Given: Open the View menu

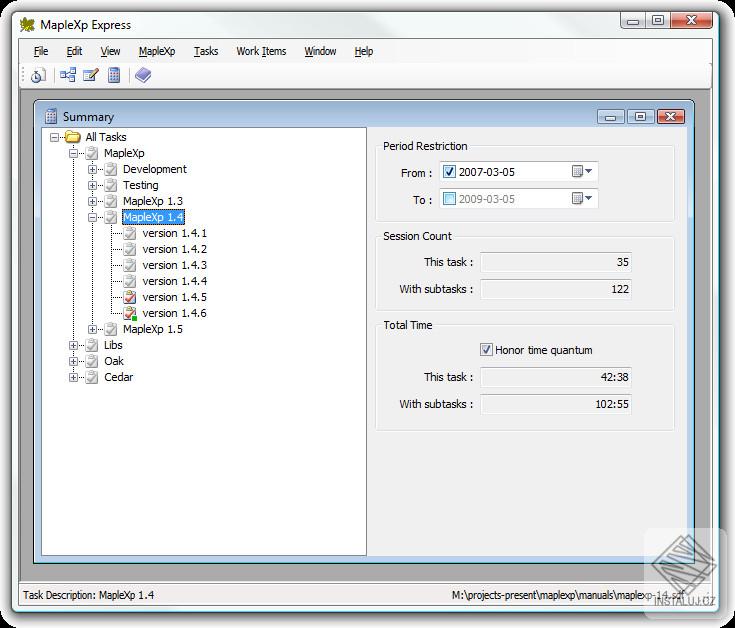Looking at the screenshot, I should pos(110,51).
